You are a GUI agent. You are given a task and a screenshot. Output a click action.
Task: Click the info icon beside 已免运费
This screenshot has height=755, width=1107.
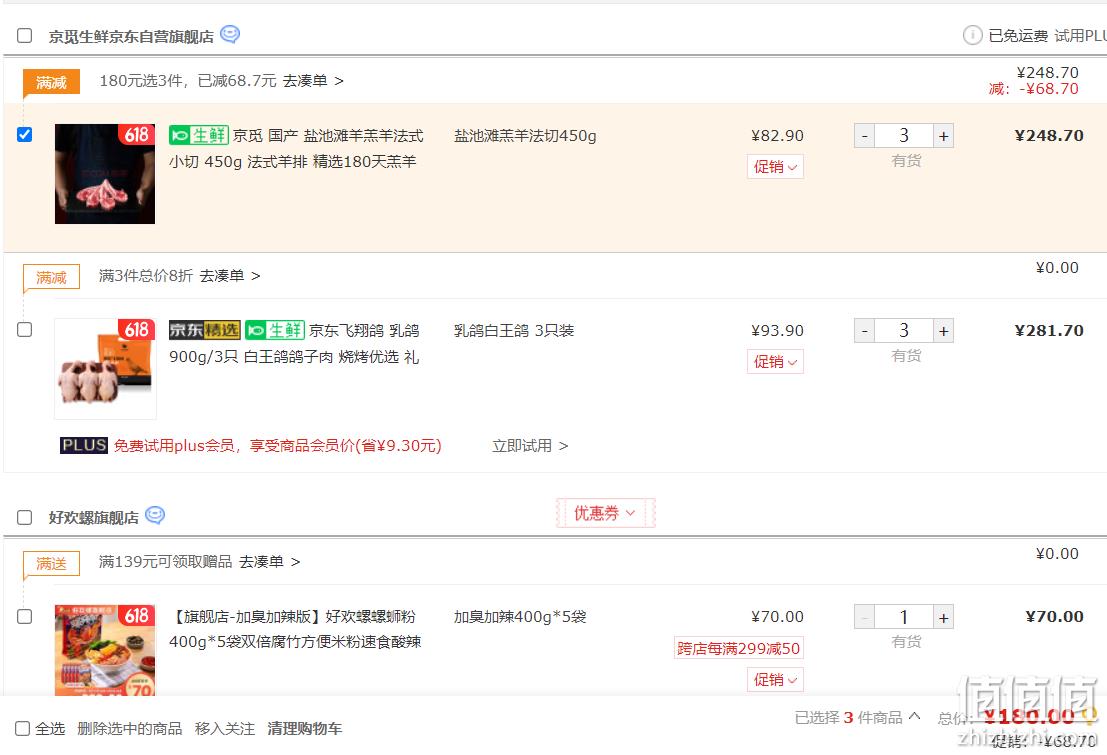coord(972,35)
